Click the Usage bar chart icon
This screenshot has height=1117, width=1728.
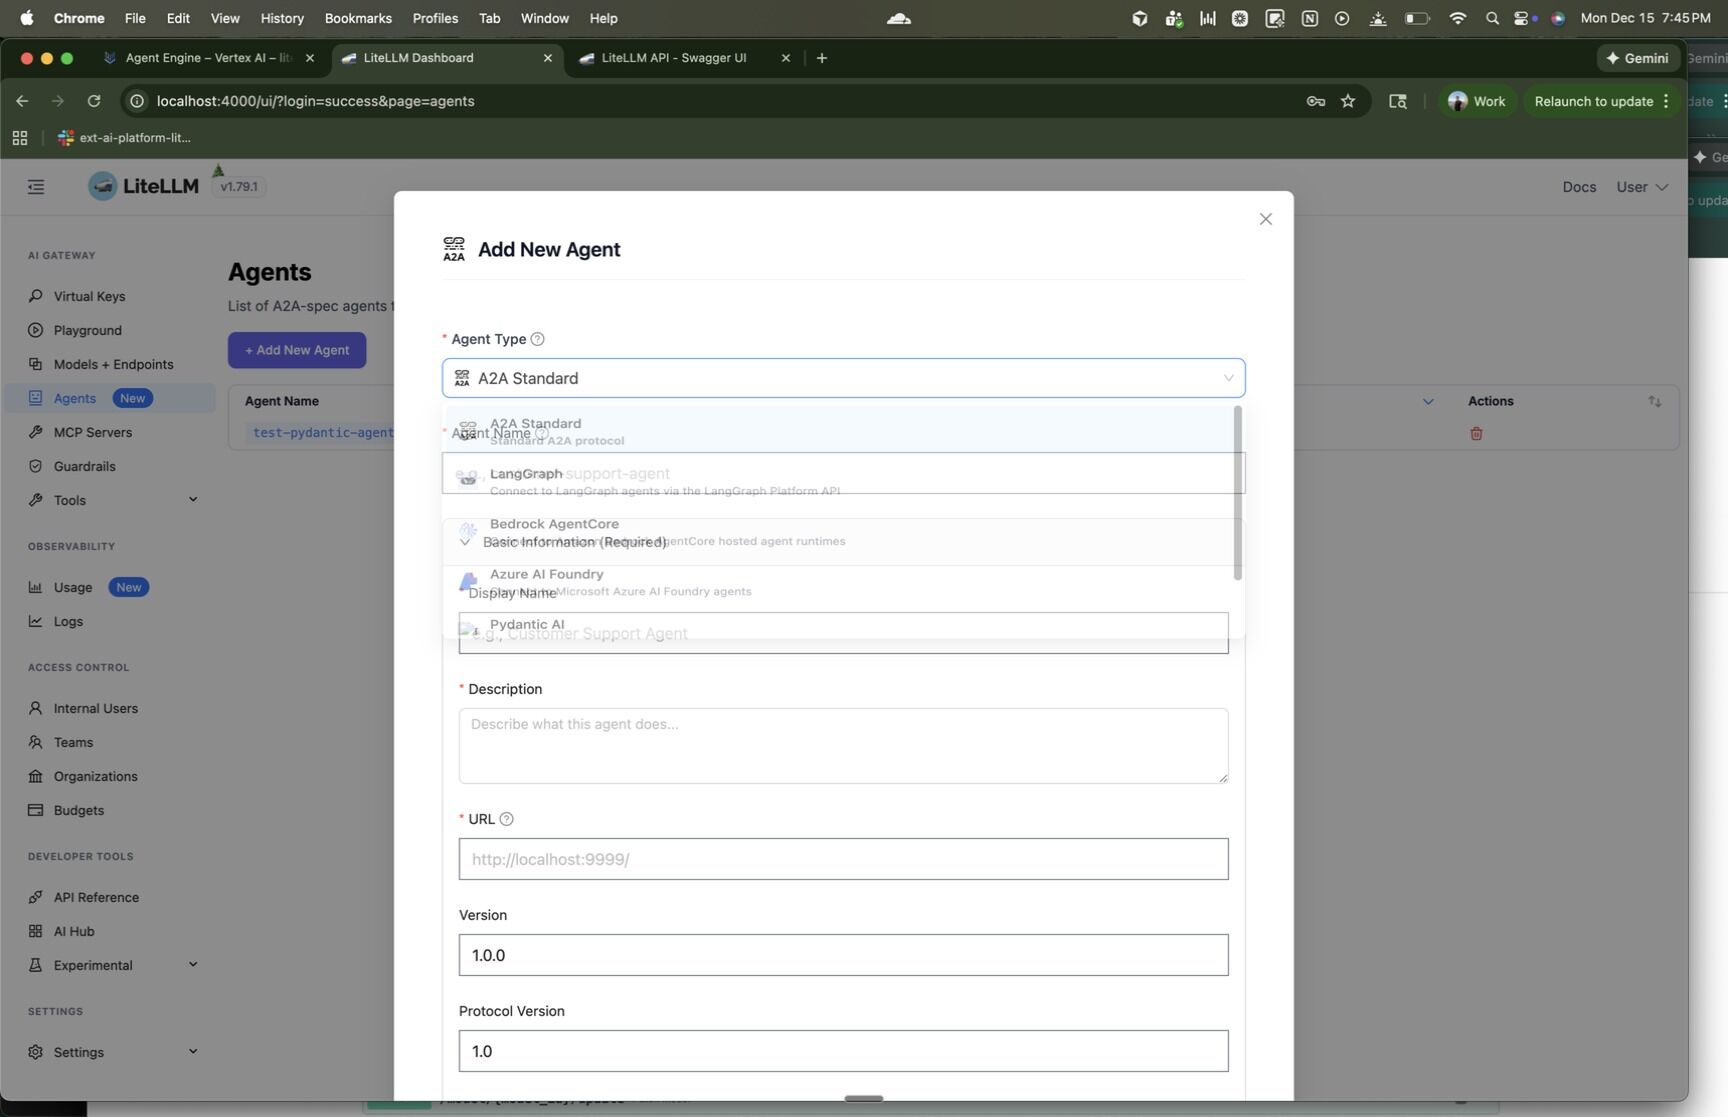point(36,587)
